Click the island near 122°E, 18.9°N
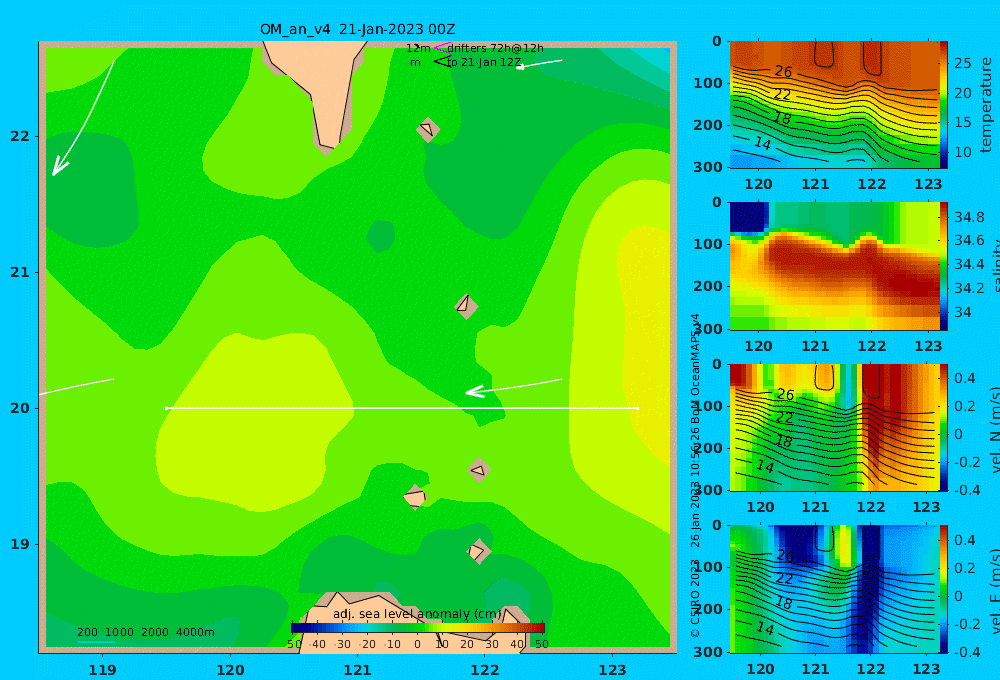The image size is (1000, 680). click(x=478, y=551)
